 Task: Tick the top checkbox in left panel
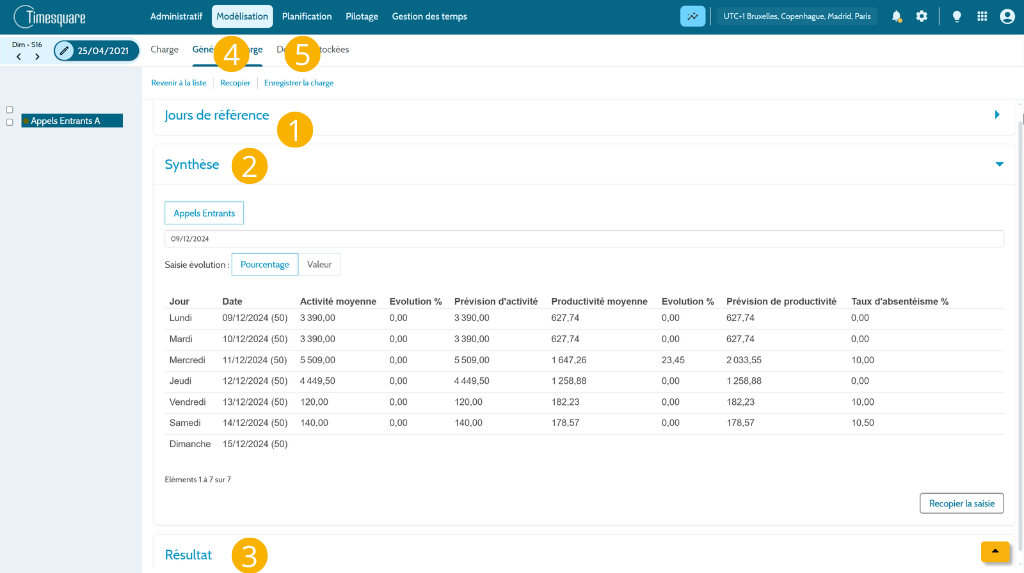(10, 110)
